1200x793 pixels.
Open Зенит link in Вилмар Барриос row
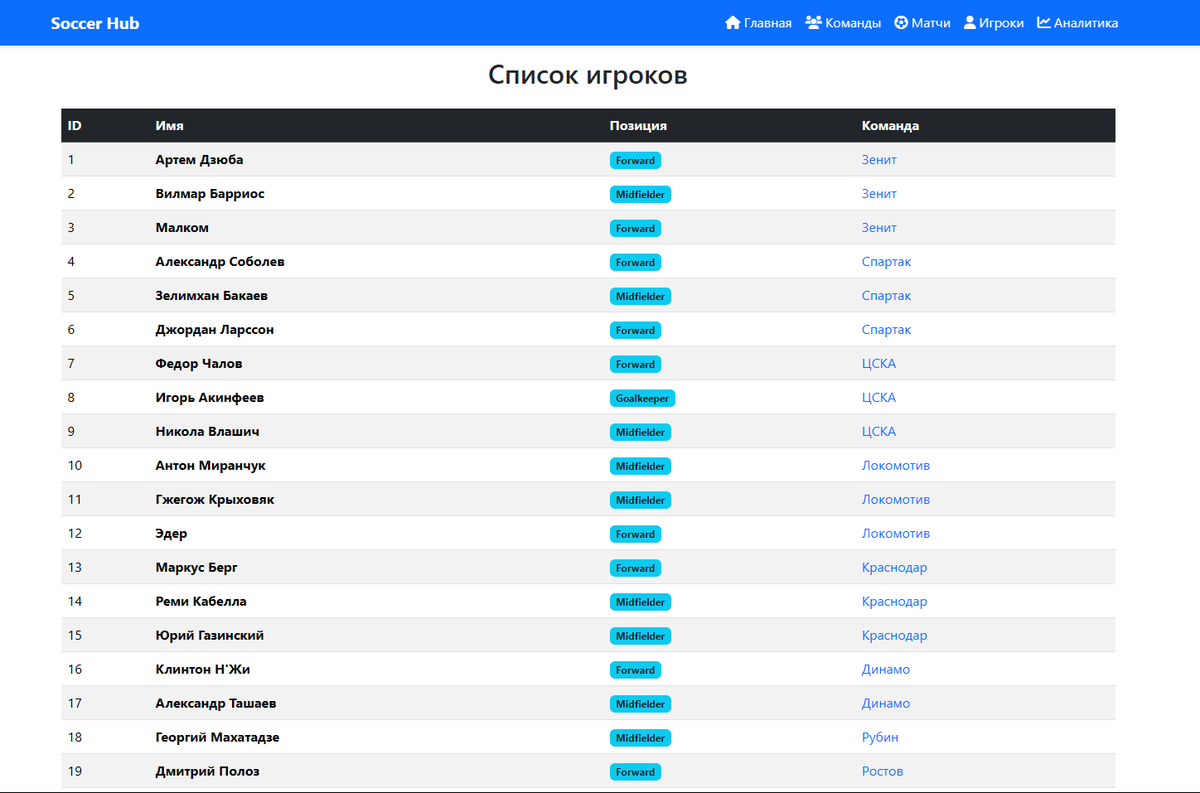pos(879,194)
